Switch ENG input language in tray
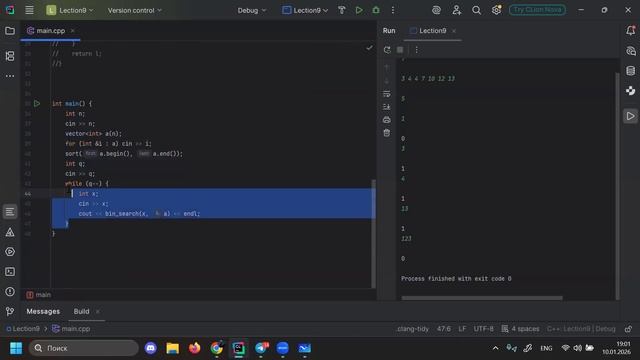The height and width of the screenshot is (360, 640). 546,348
